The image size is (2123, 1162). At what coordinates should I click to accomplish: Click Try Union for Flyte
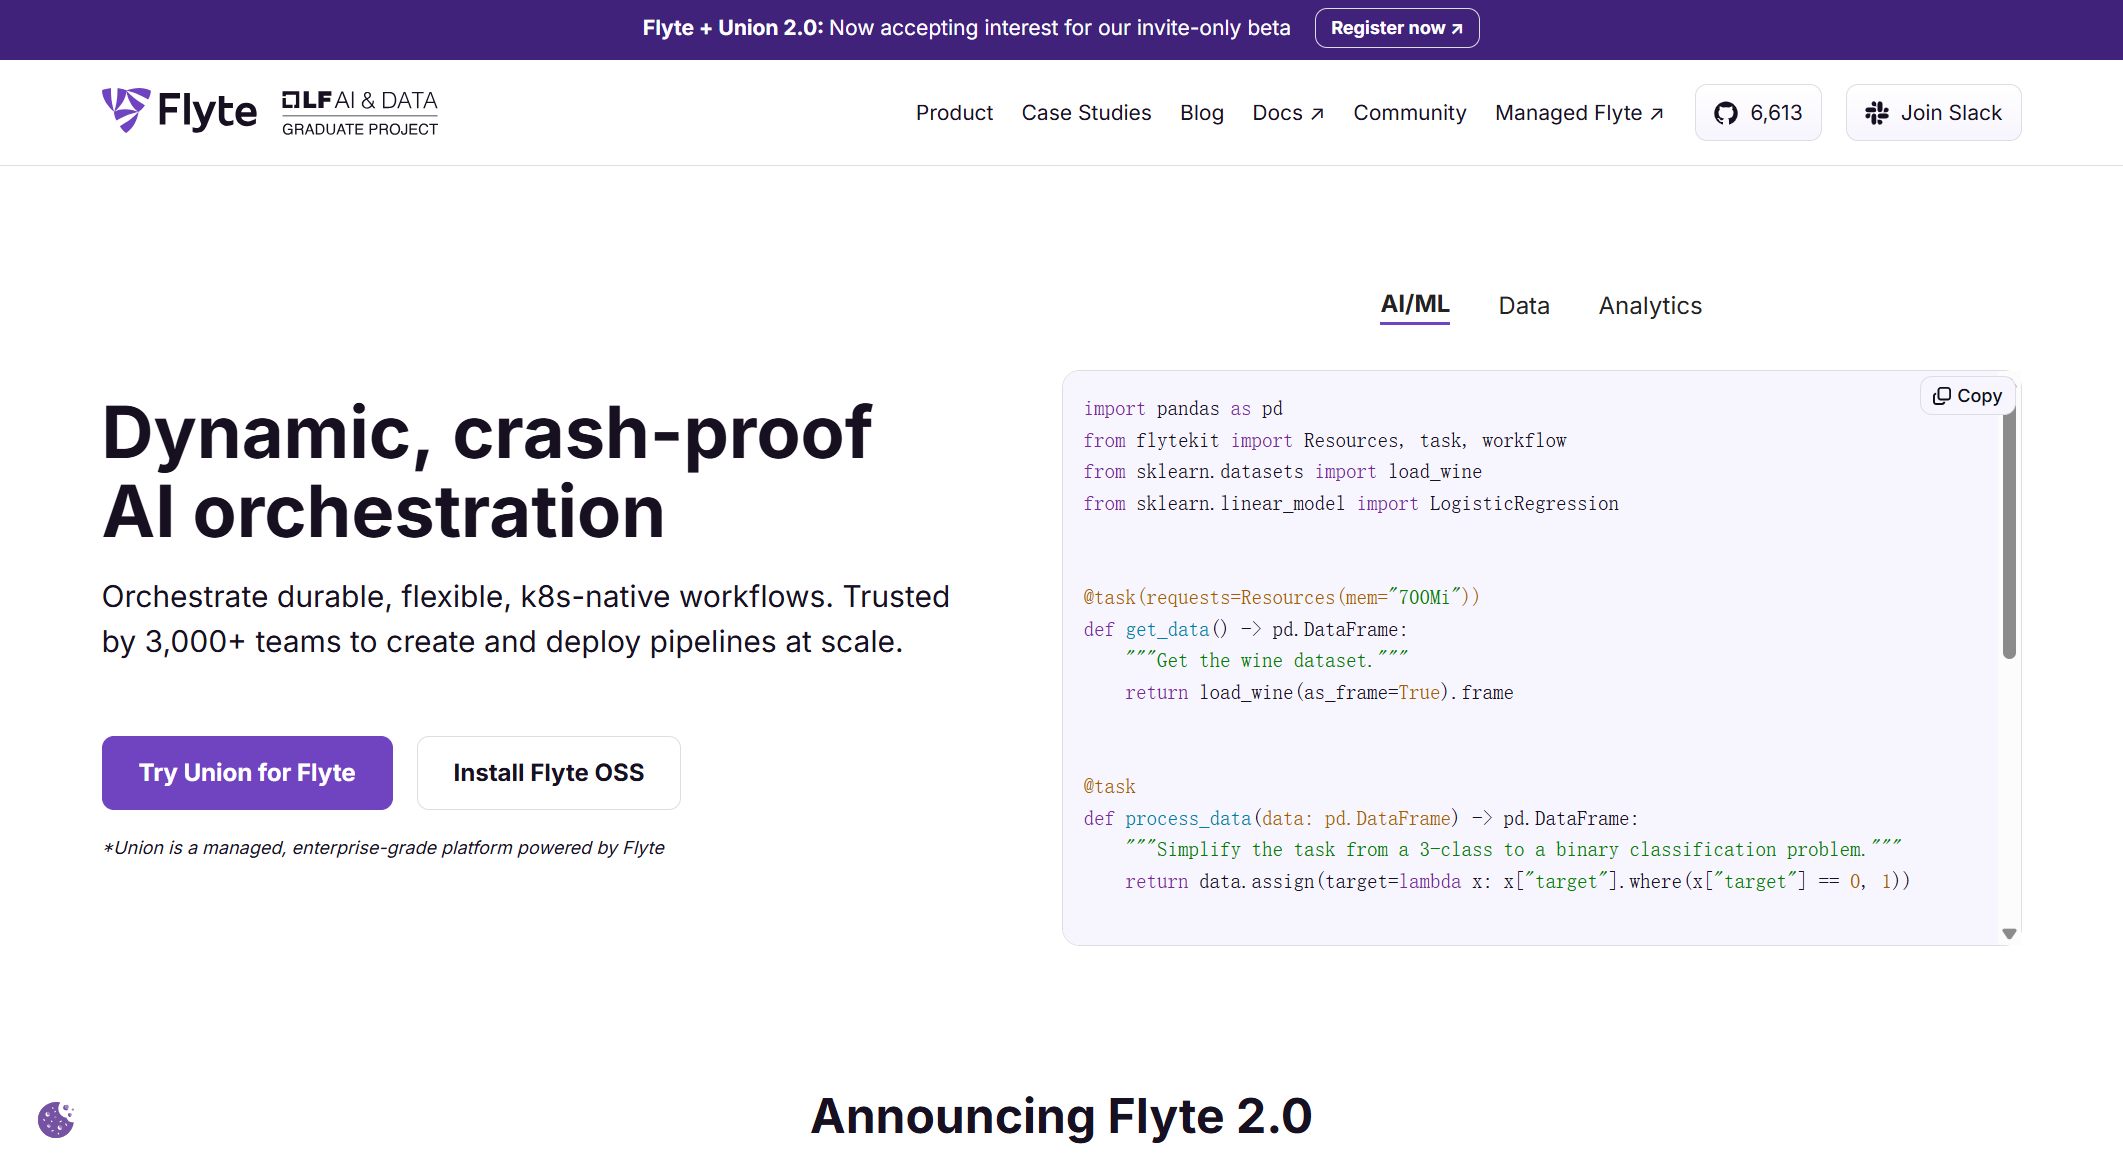(246, 772)
